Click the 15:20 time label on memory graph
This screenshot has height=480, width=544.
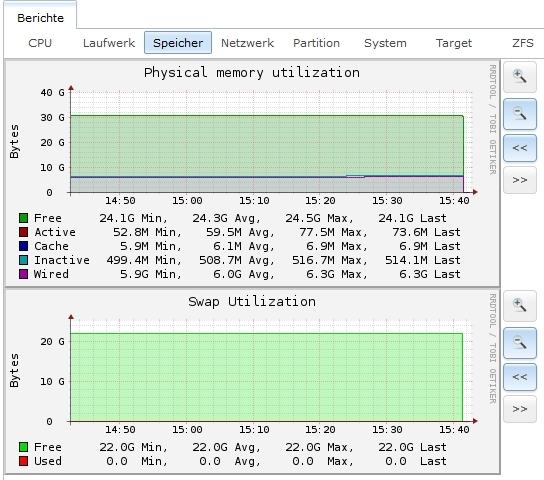(x=320, y=201)
